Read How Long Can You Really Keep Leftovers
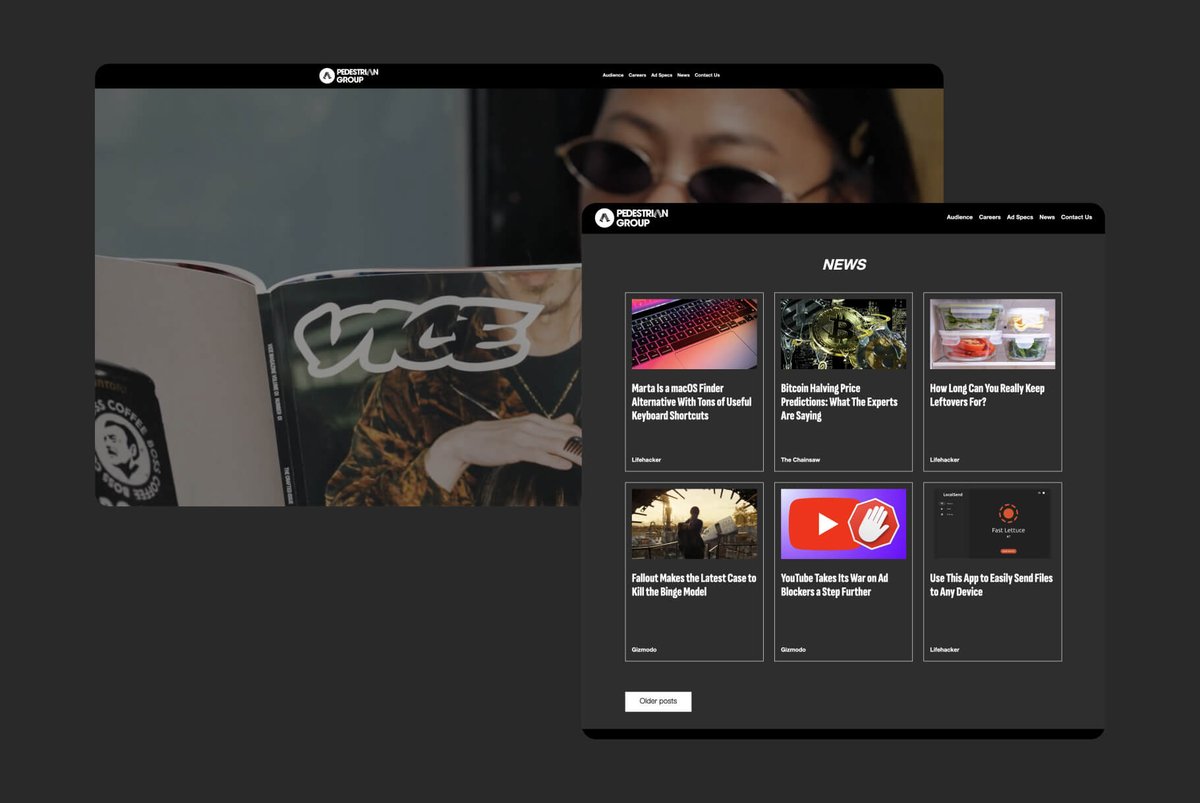This screenshot has width=1200, height=803. pos(987,395)
